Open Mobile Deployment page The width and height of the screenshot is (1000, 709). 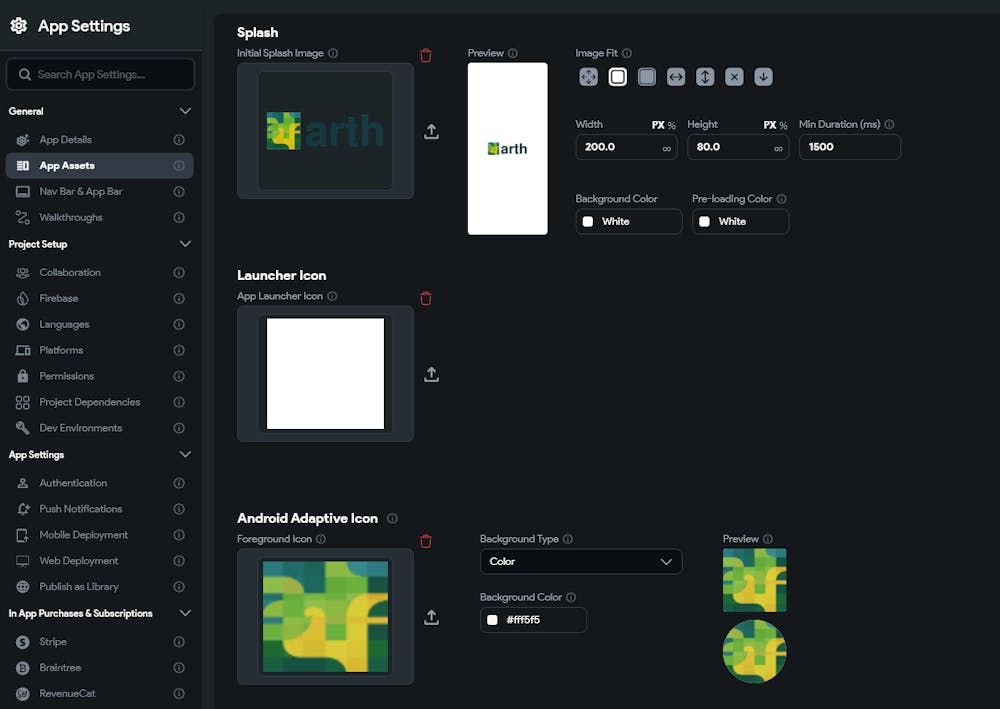coord(99,535)
